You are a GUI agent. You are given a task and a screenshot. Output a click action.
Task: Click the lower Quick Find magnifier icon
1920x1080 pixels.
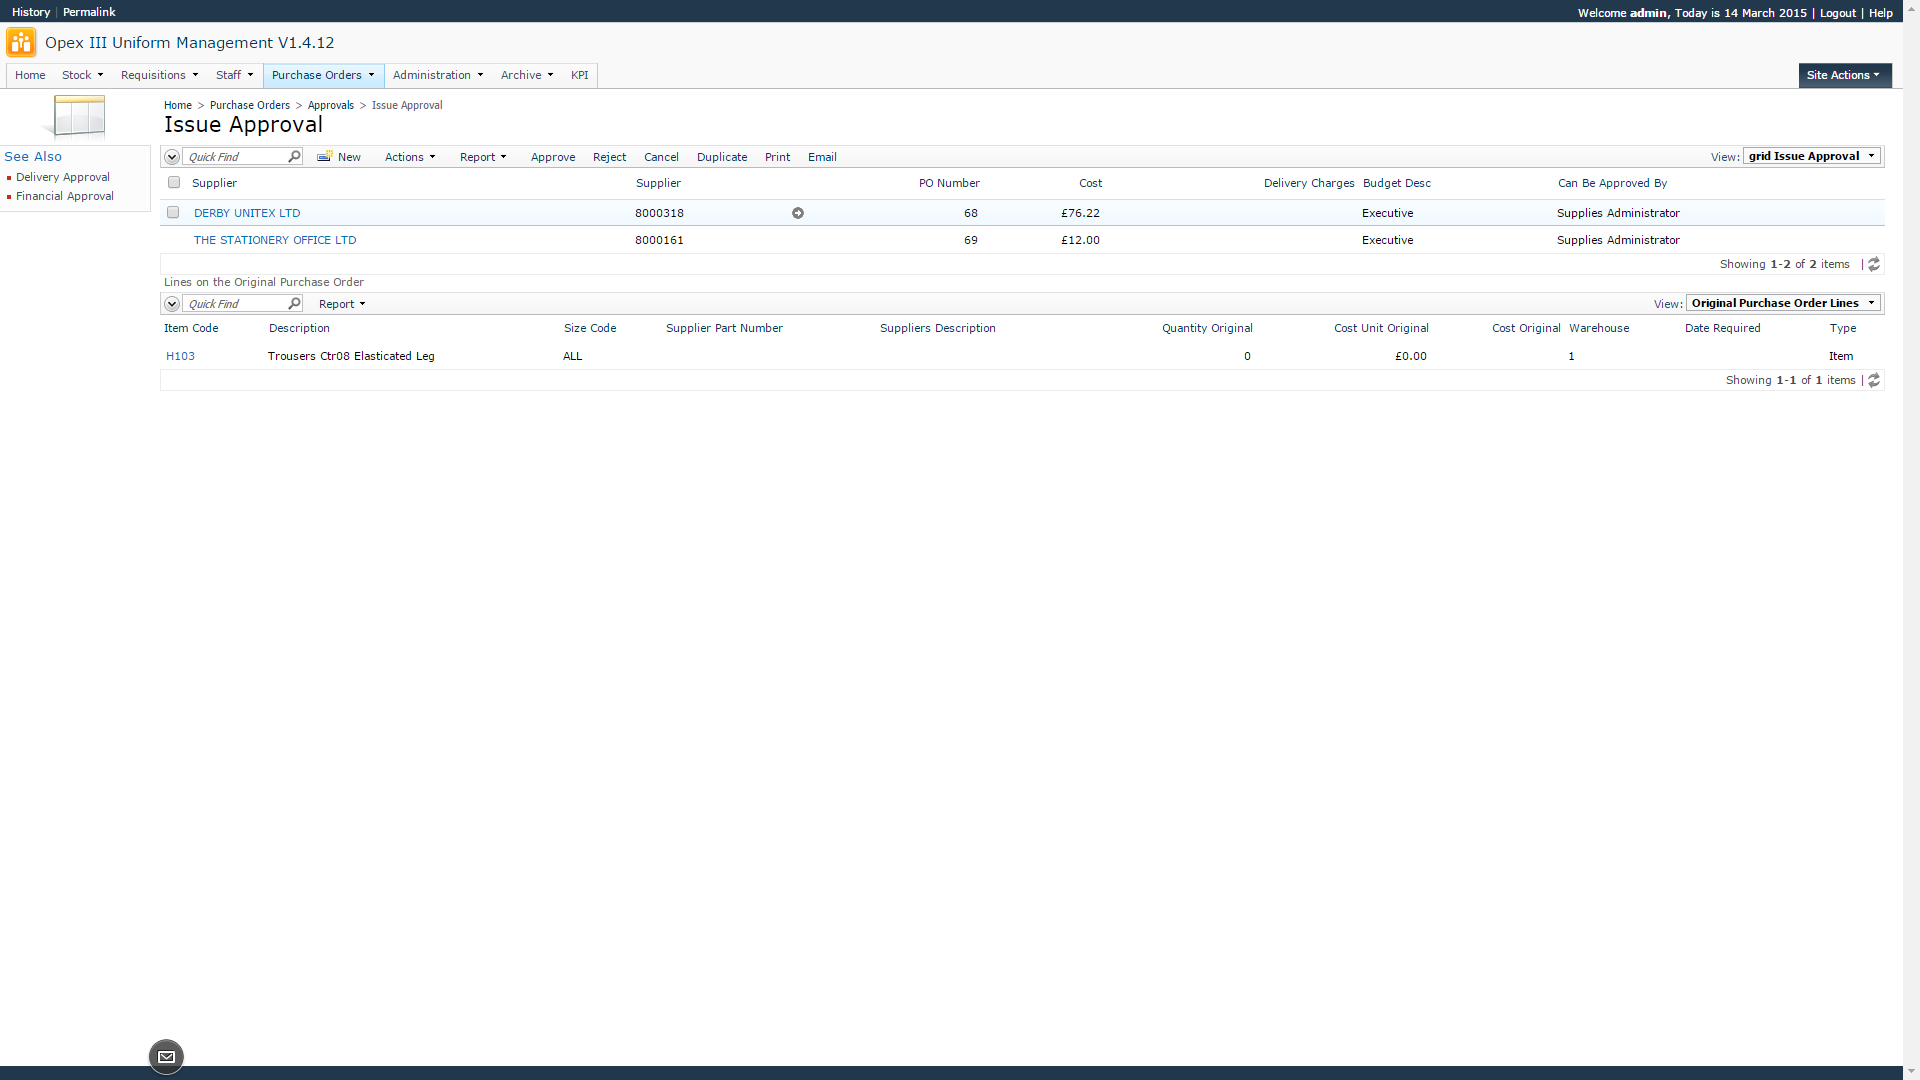point(294,304)
